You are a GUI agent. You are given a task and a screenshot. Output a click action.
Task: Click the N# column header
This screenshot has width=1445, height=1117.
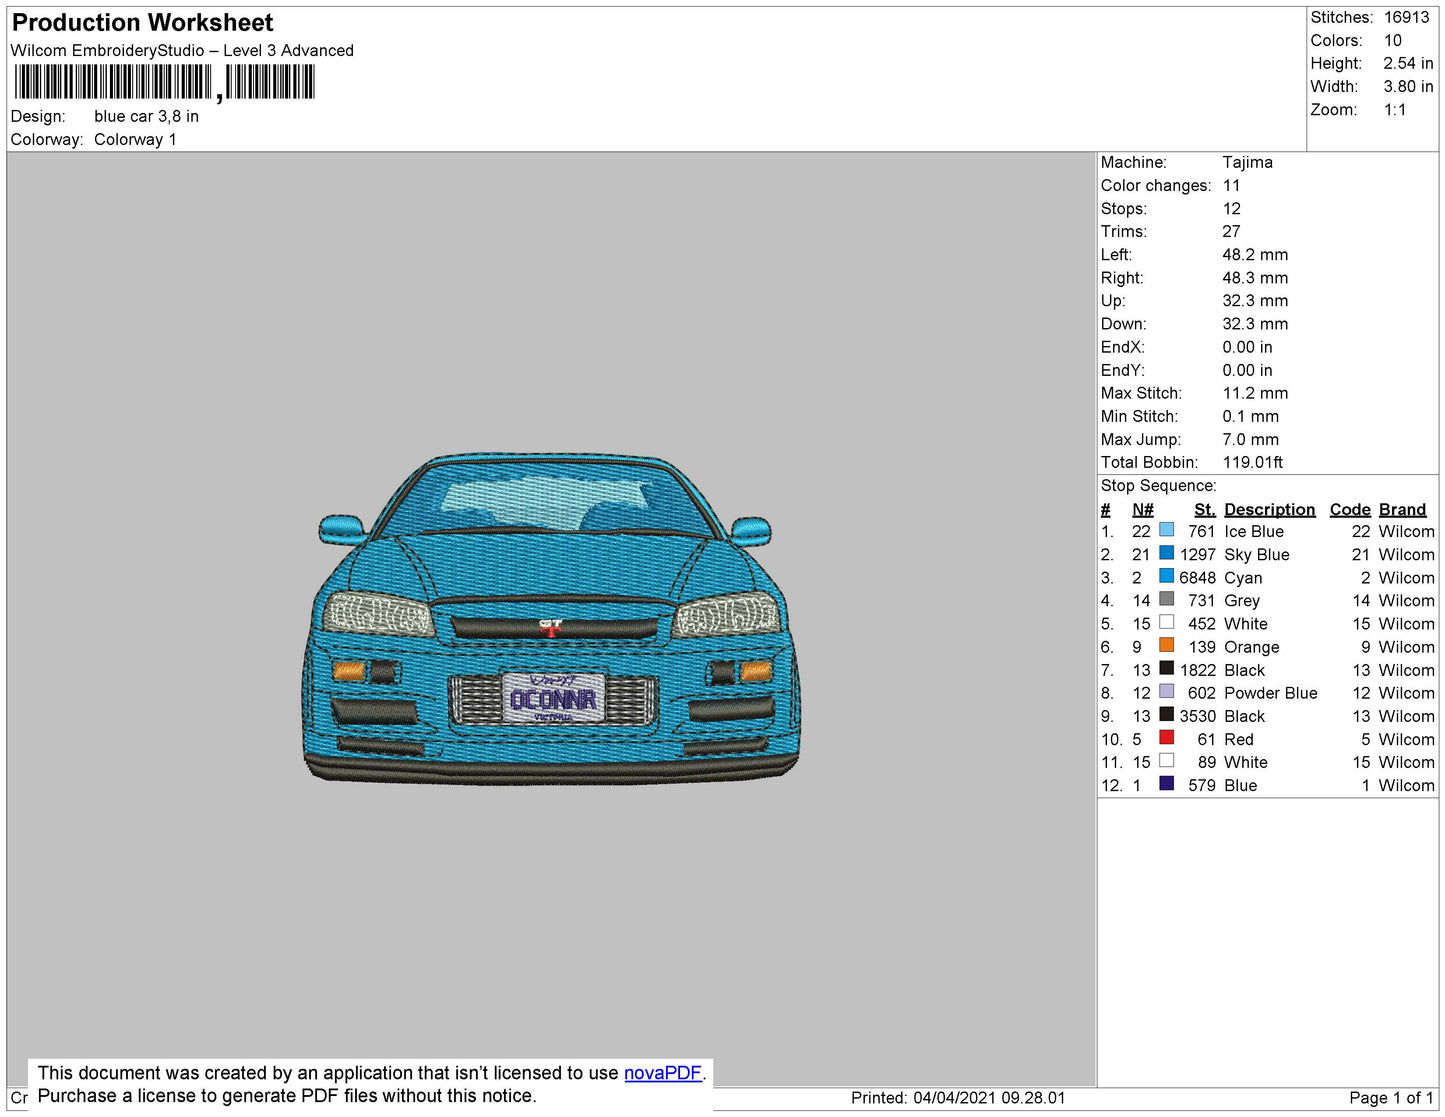[1143, 509]
